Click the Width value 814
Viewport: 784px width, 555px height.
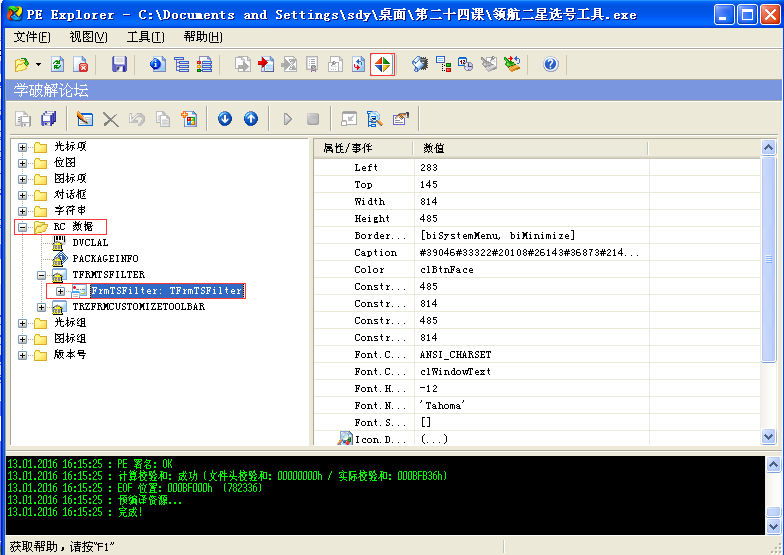[428, 202]
